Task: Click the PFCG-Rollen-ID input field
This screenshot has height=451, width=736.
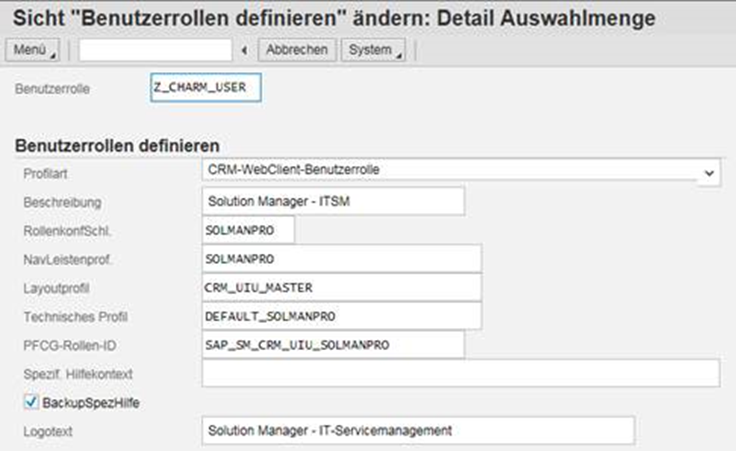Action: tap(332, 345)
